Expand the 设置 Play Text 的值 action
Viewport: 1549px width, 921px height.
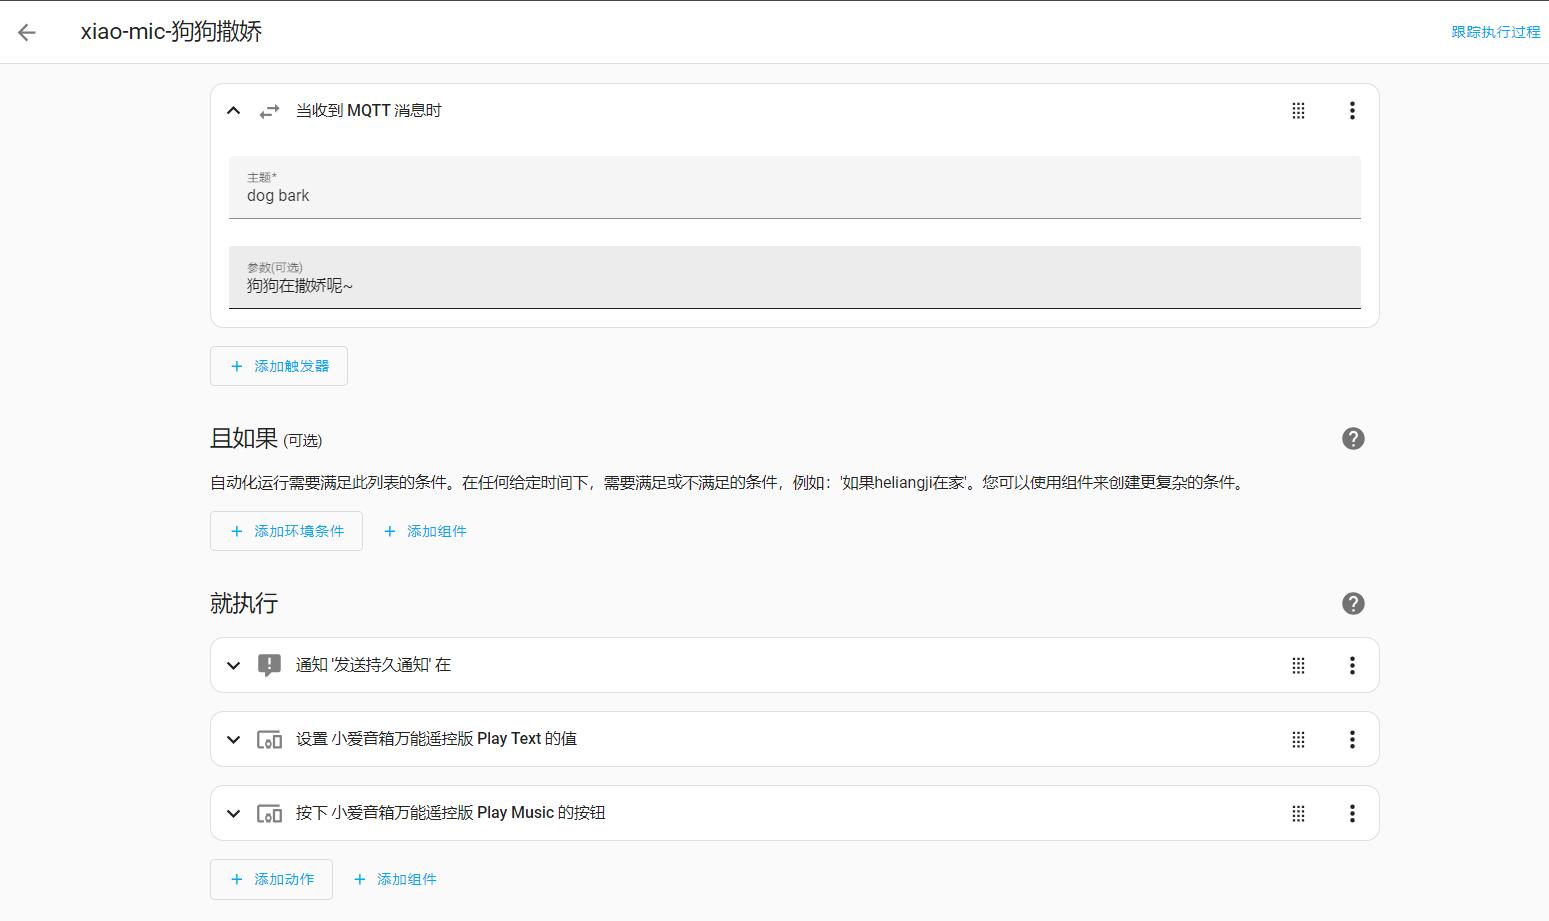coord(233,739)
